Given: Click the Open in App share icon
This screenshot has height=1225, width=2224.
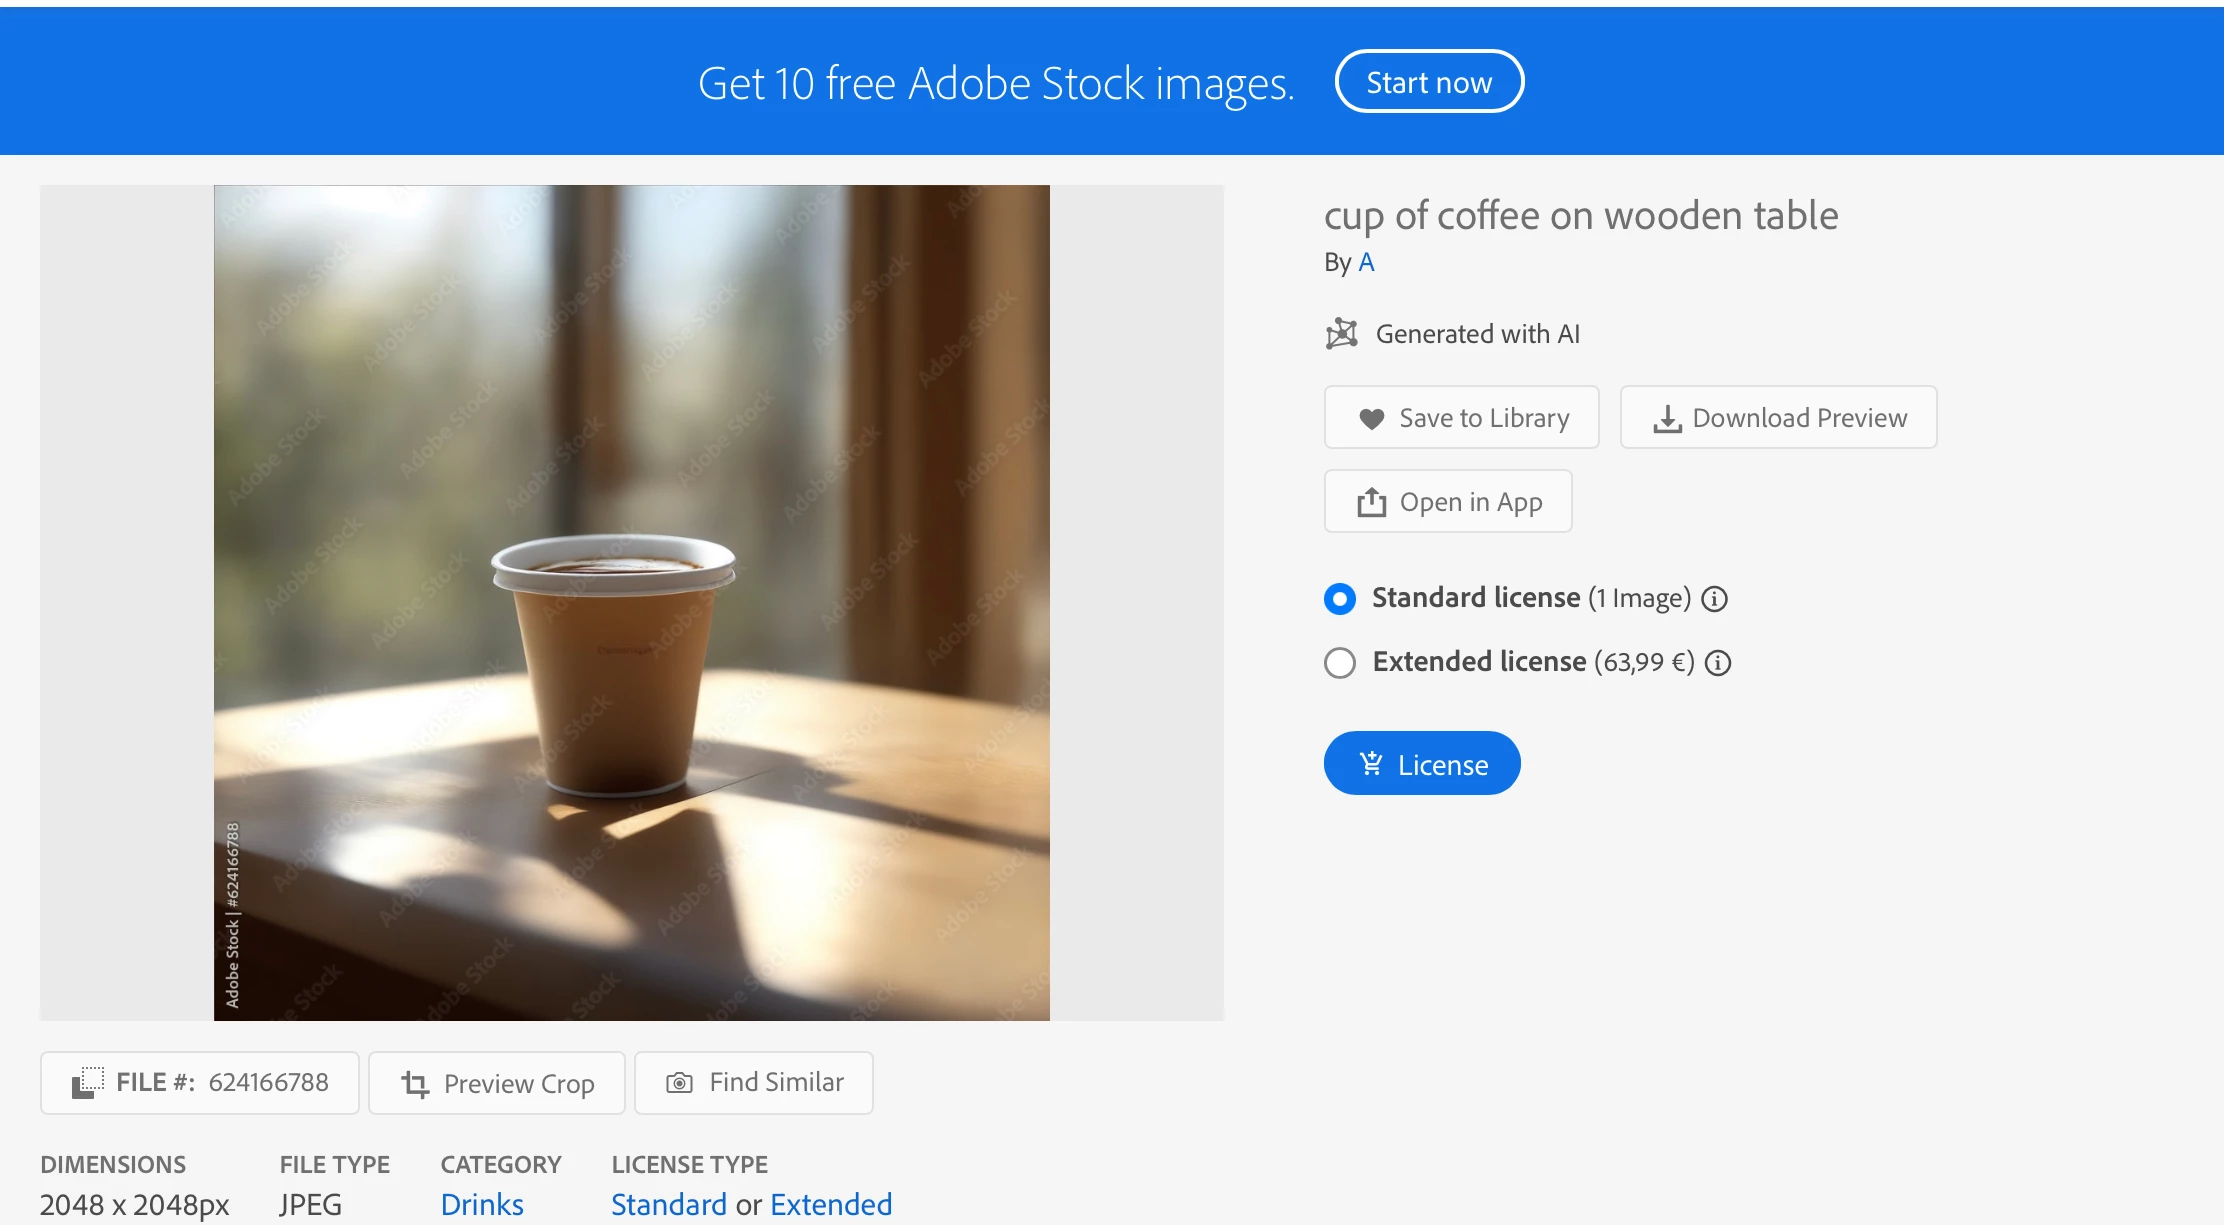Looking at the screenshot, I should (1371, 502).
